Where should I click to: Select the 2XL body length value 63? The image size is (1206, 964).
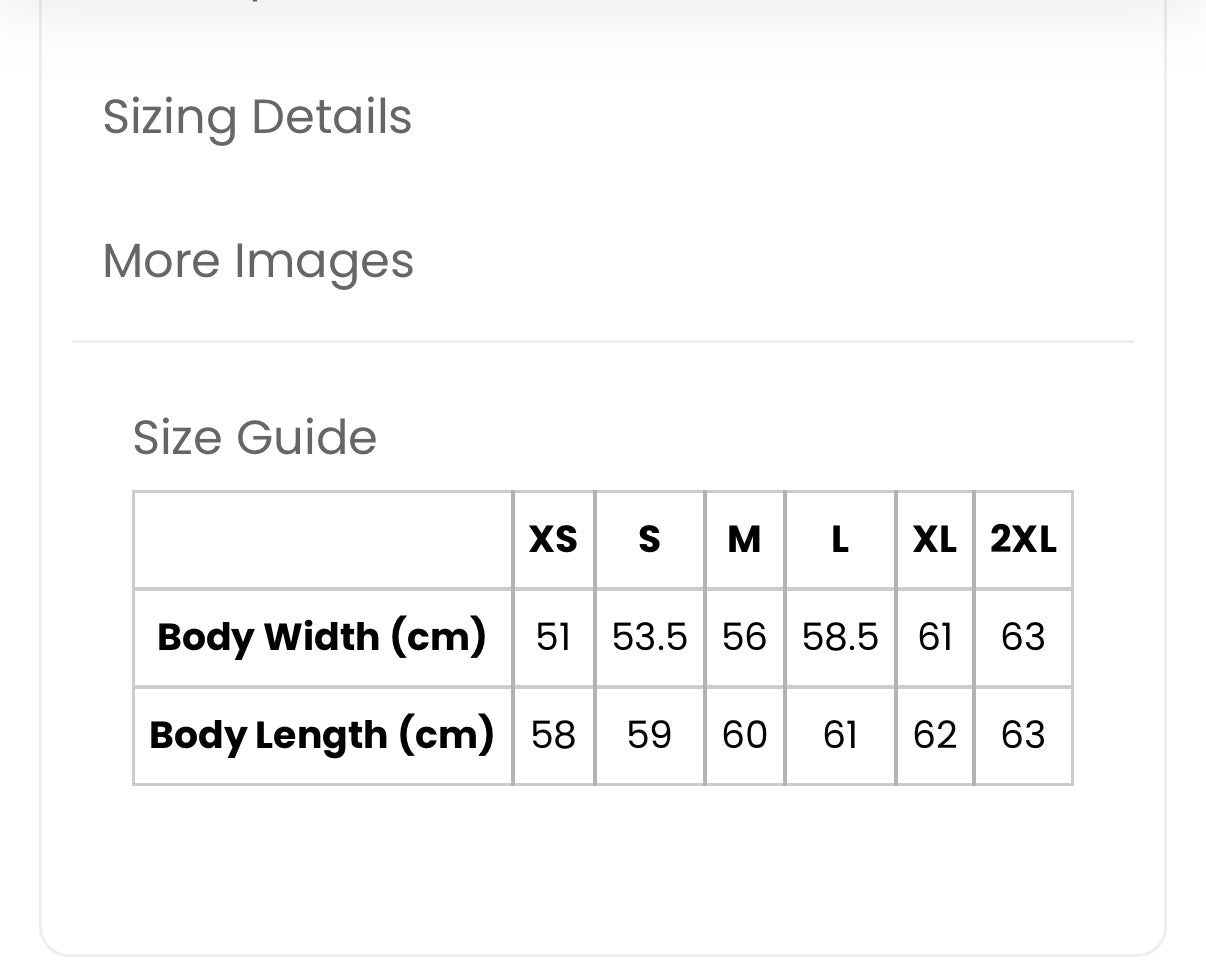[x=1023, y=735]
